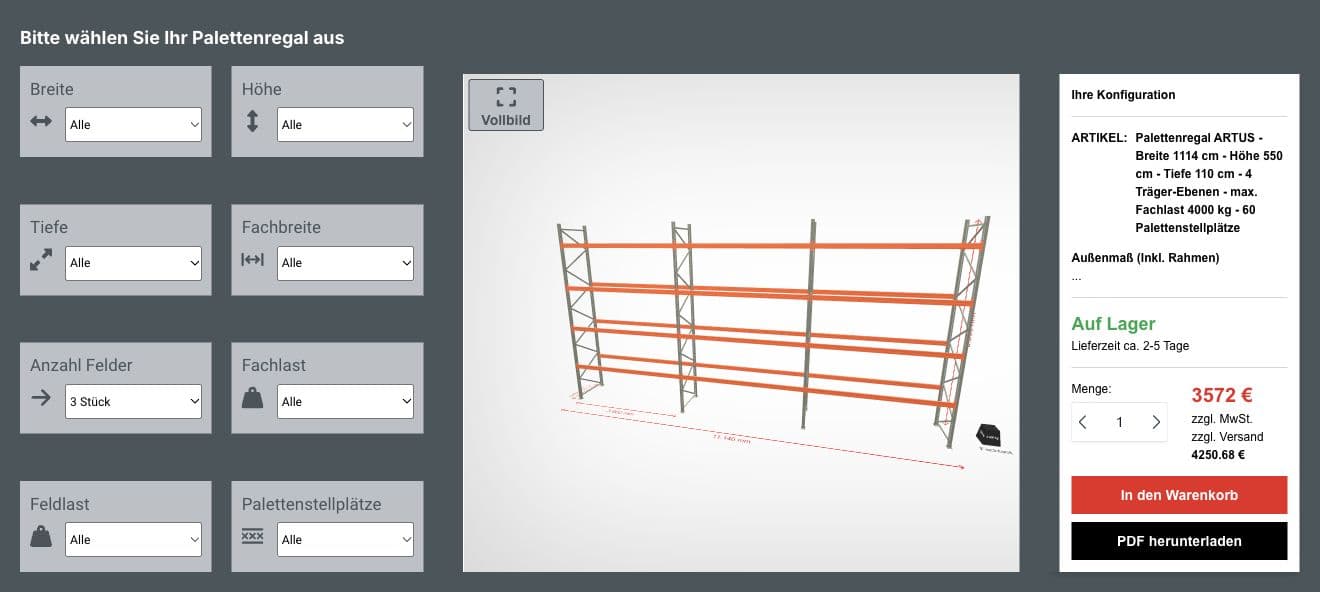Open the Palettenstellplätze dropdown
Screen dimensions: 1320x592
pos(345,540)
